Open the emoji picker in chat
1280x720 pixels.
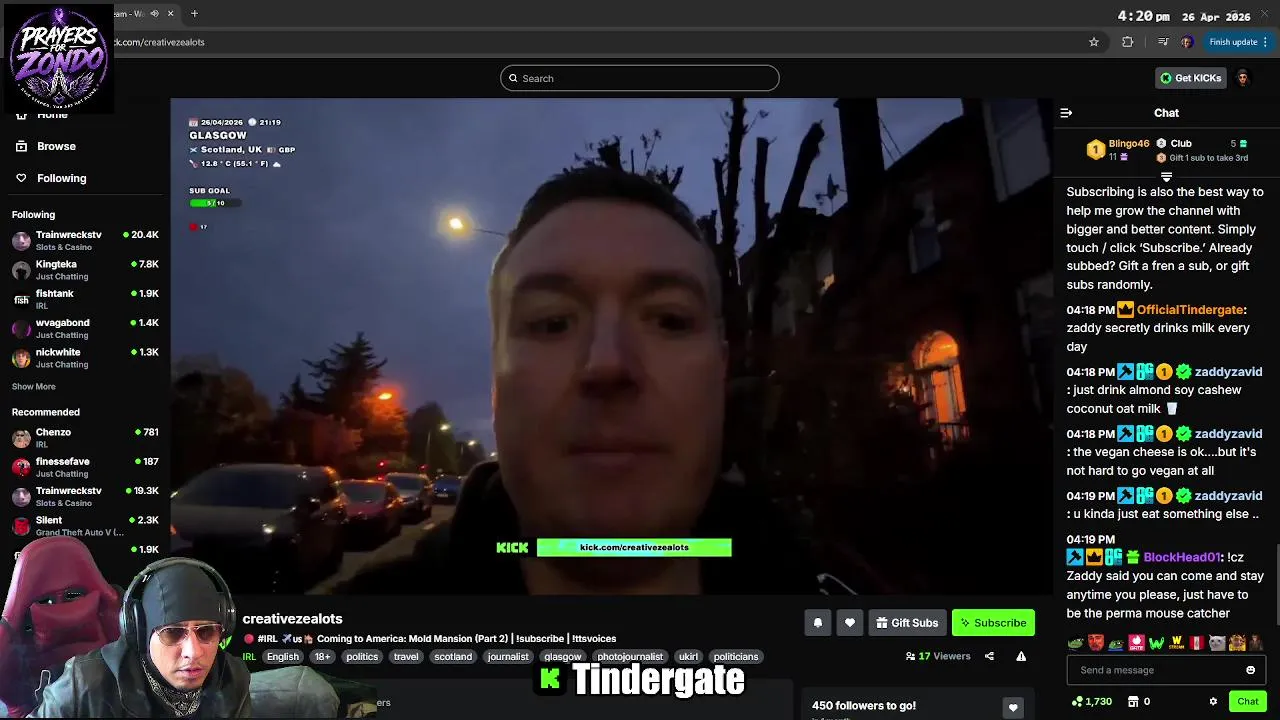pos(1250,670)
